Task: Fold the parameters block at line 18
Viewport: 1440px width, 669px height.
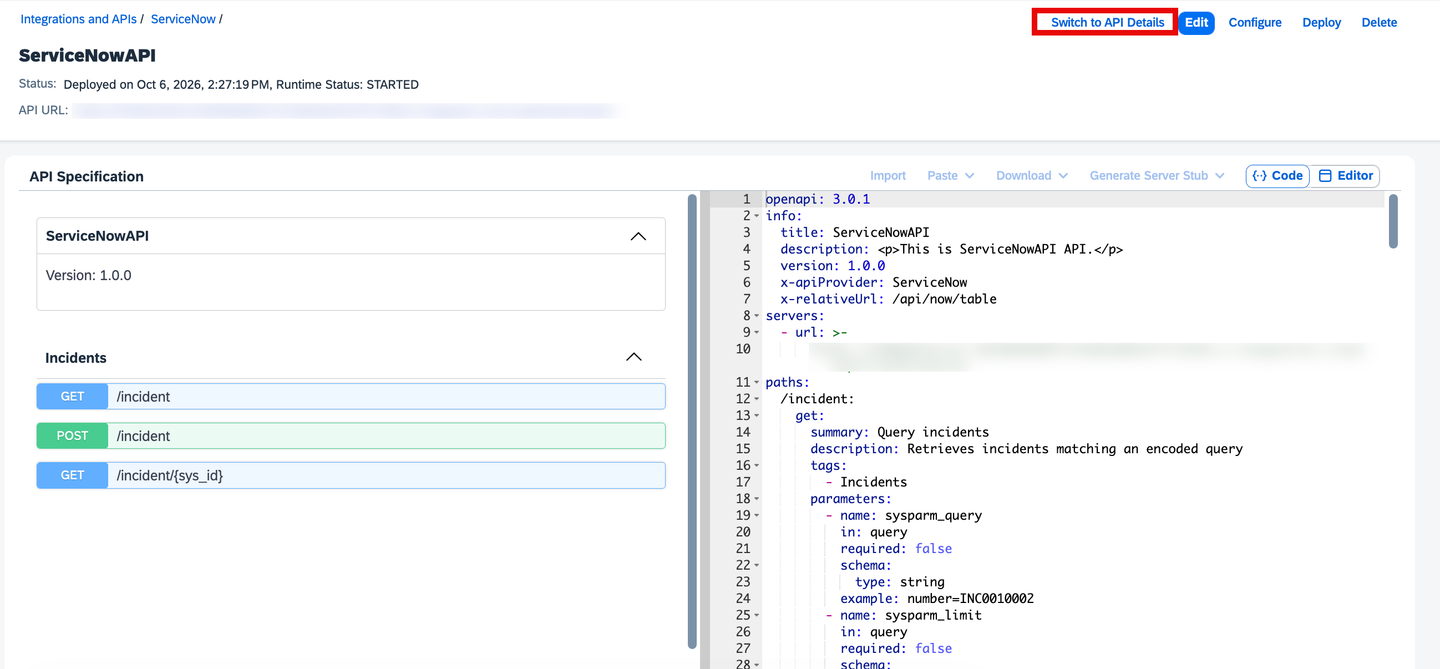Action: point(758,499)
